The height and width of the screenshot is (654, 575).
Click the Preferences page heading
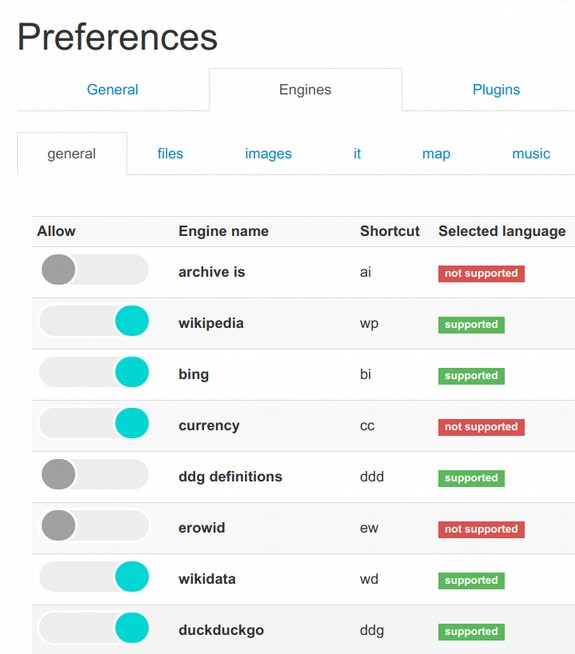click(117, 37)
